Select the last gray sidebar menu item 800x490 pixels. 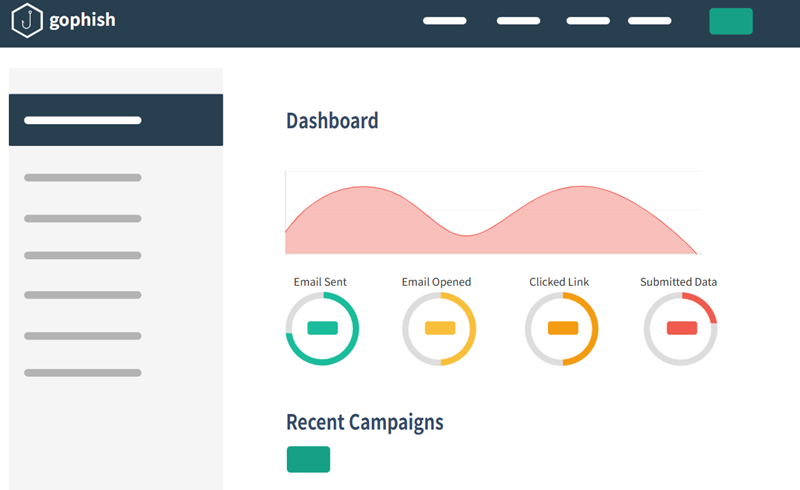click(x=83, y=373)
